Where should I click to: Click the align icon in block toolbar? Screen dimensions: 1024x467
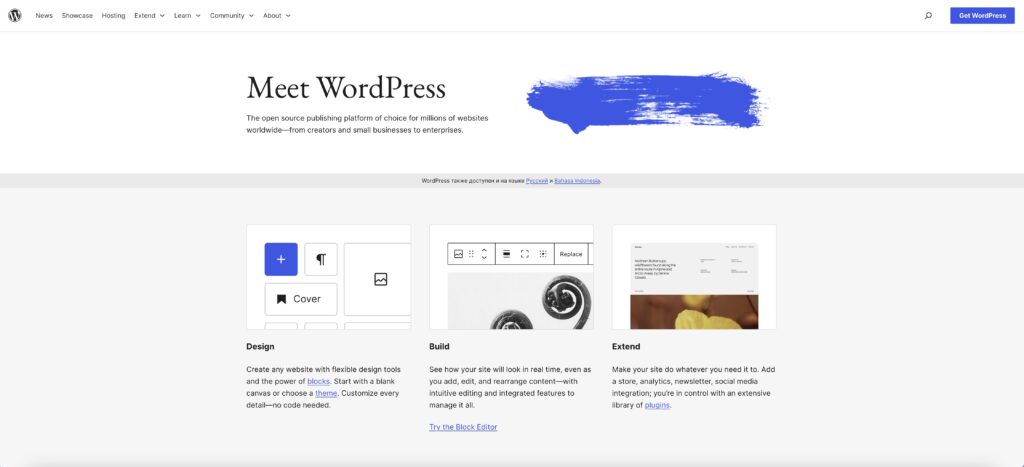[x=506, y=254]
